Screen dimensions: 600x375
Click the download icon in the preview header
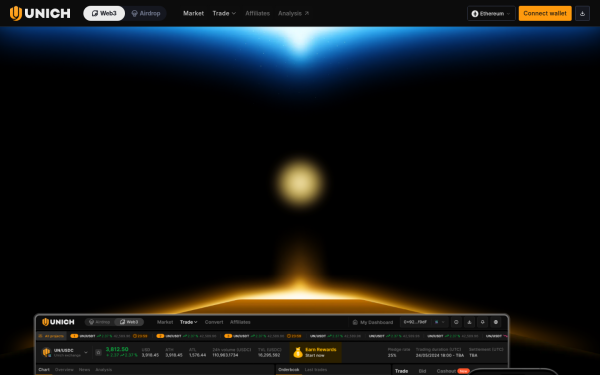pos(470,322)
